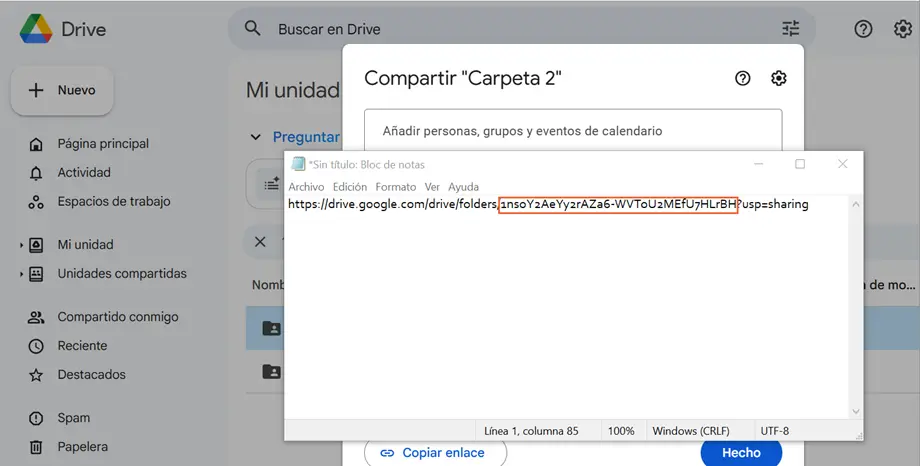The height and width of the screenshot is (466, 920).
Task: Click Copiar enlace button
Action: [435, 453]
